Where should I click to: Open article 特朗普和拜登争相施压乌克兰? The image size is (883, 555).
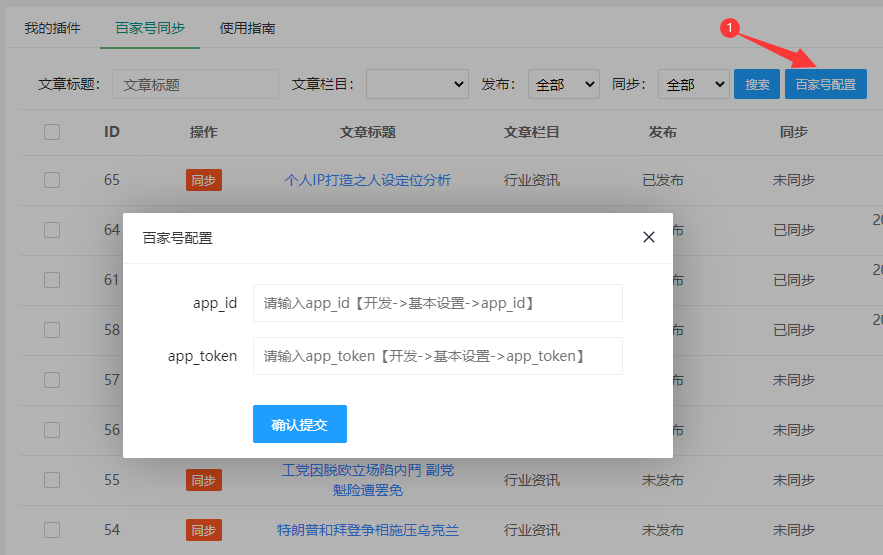click(367, 530)
